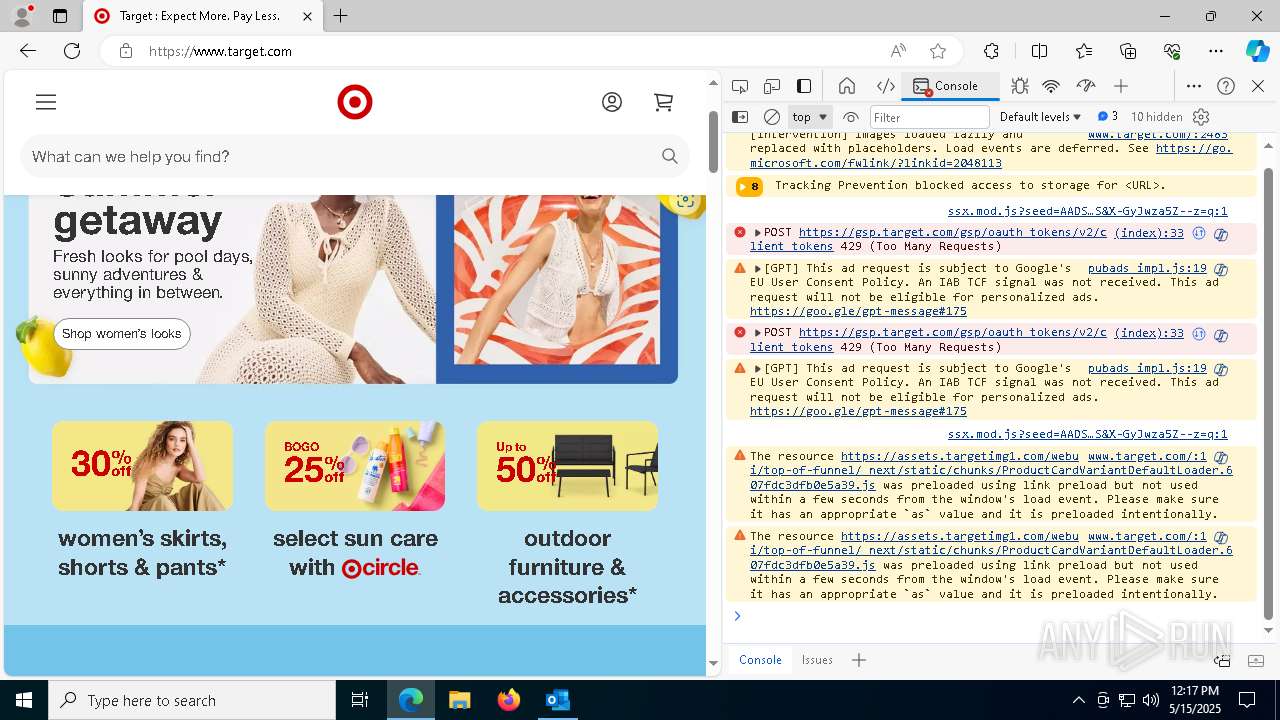Toggle Split screen view
Viewport: 1280px width, 720px height.
[x=1039, y=51]
